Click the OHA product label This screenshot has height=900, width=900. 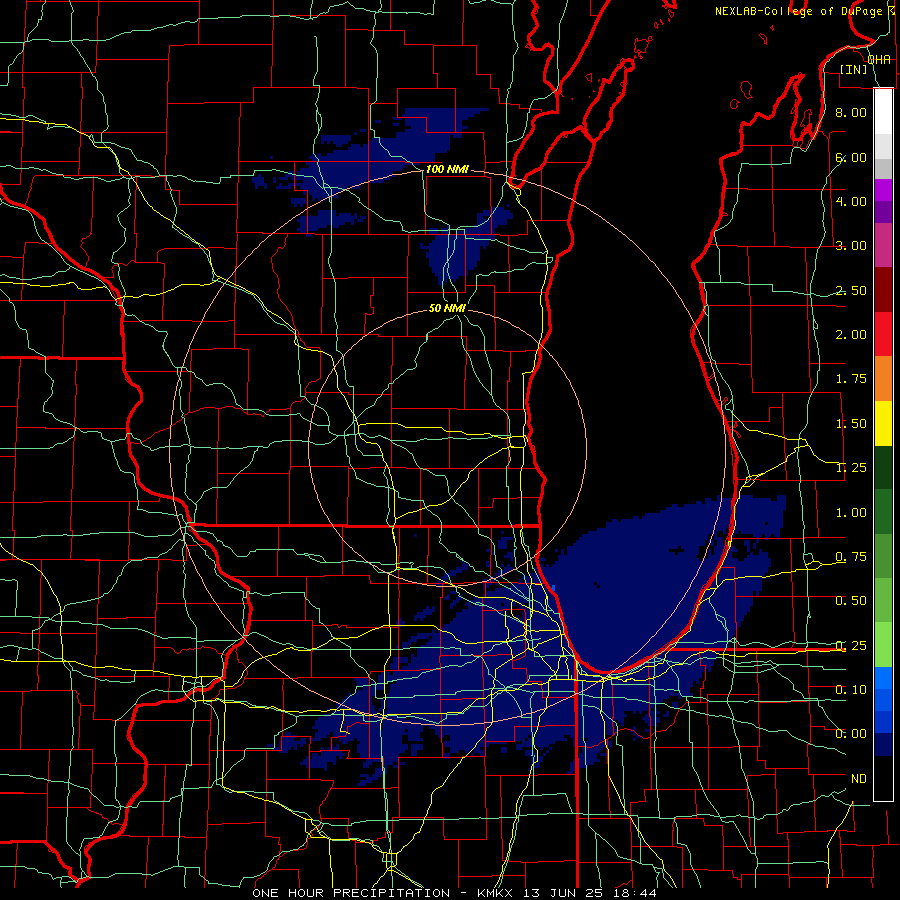879,60
